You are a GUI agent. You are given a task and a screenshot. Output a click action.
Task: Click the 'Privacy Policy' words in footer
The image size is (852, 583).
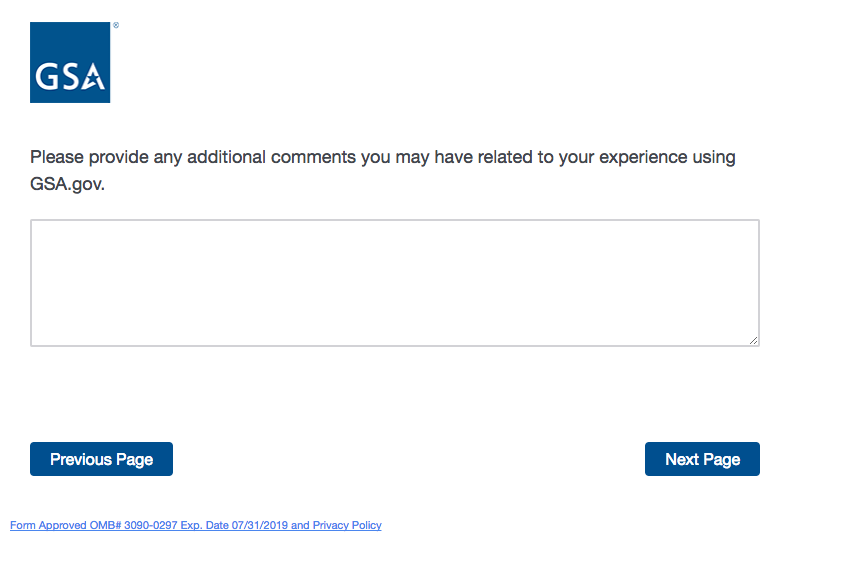click(347, 525)
